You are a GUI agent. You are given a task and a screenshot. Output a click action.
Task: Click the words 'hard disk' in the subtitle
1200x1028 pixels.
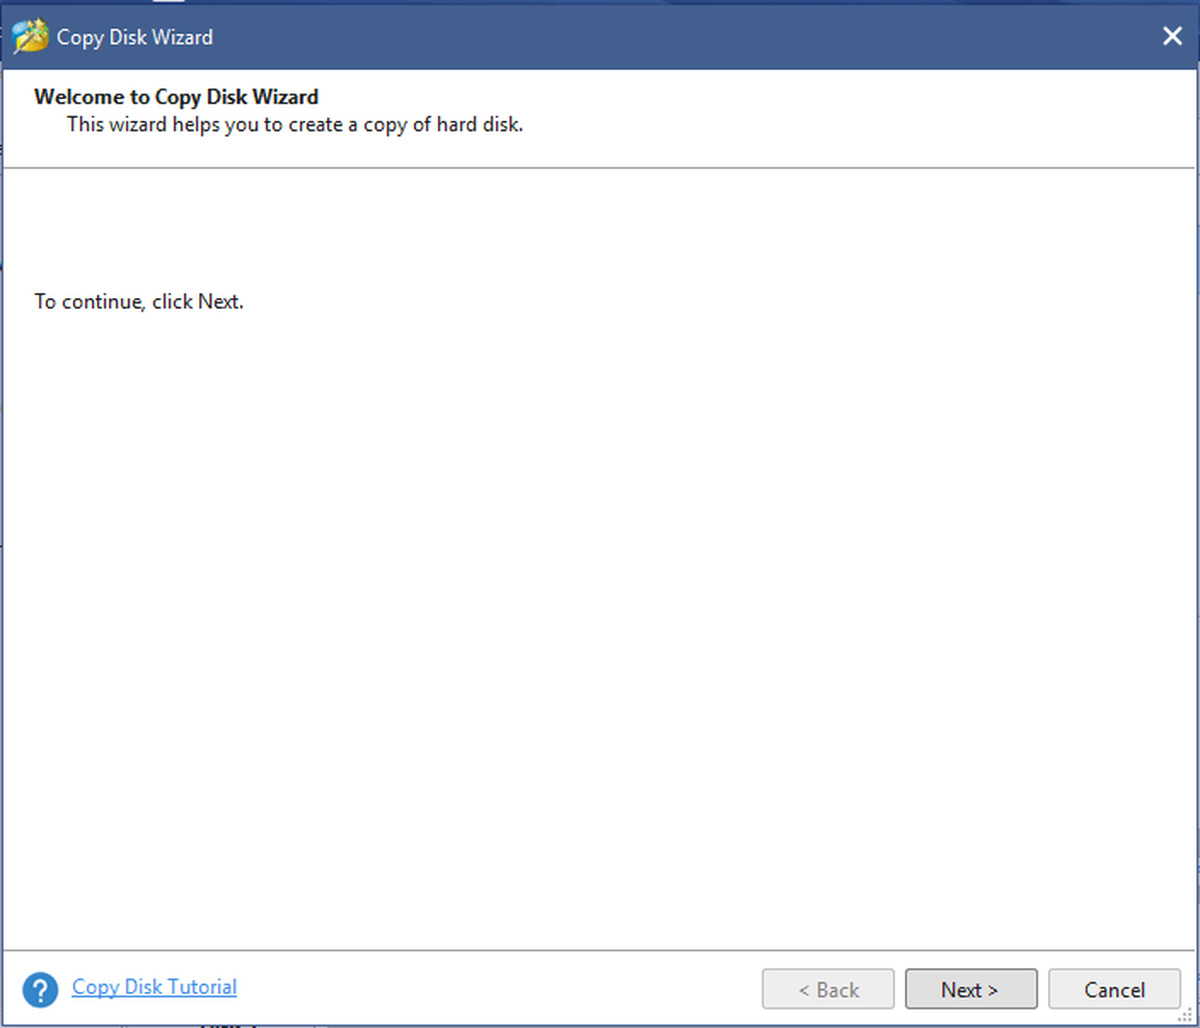484,125
